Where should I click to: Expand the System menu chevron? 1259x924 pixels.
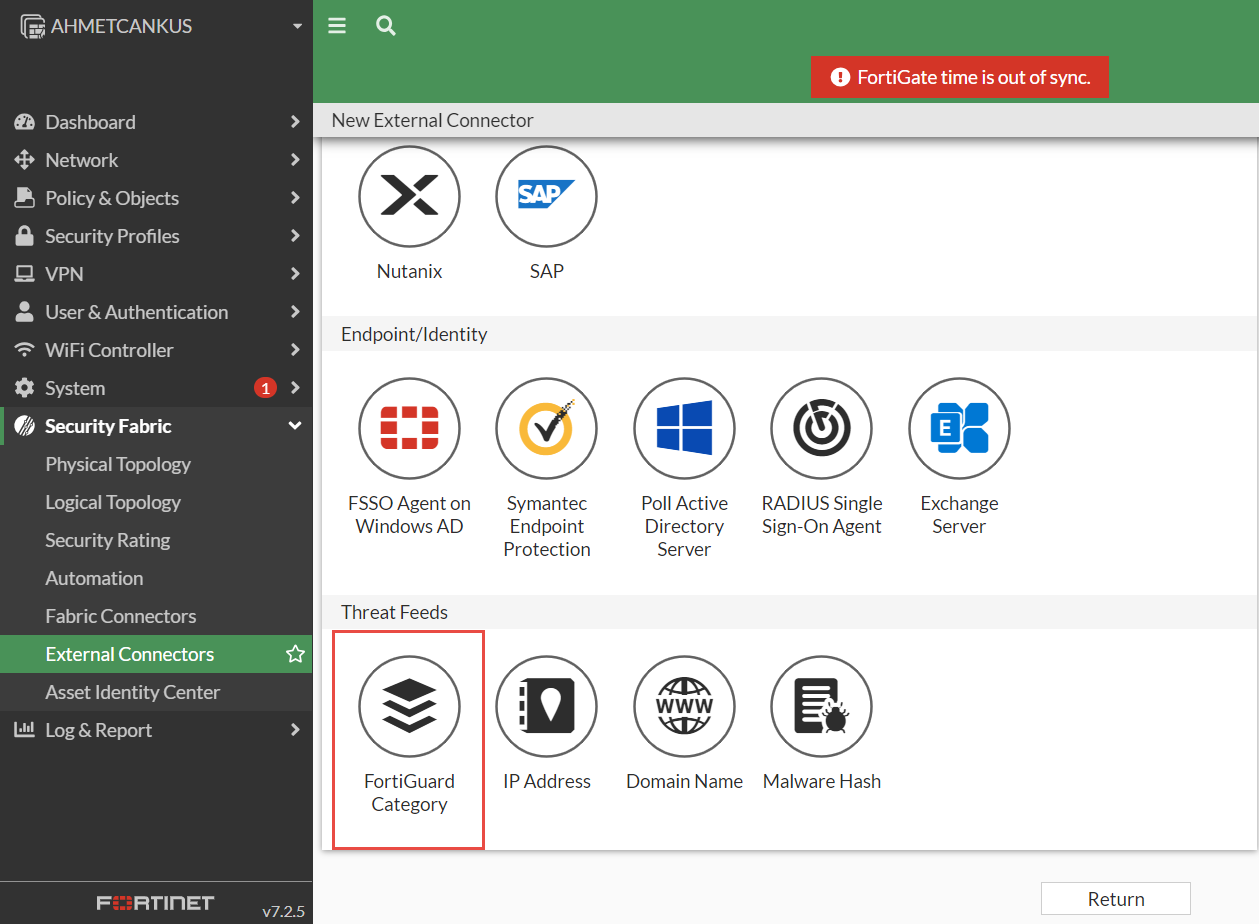click(x=295, y=388)
